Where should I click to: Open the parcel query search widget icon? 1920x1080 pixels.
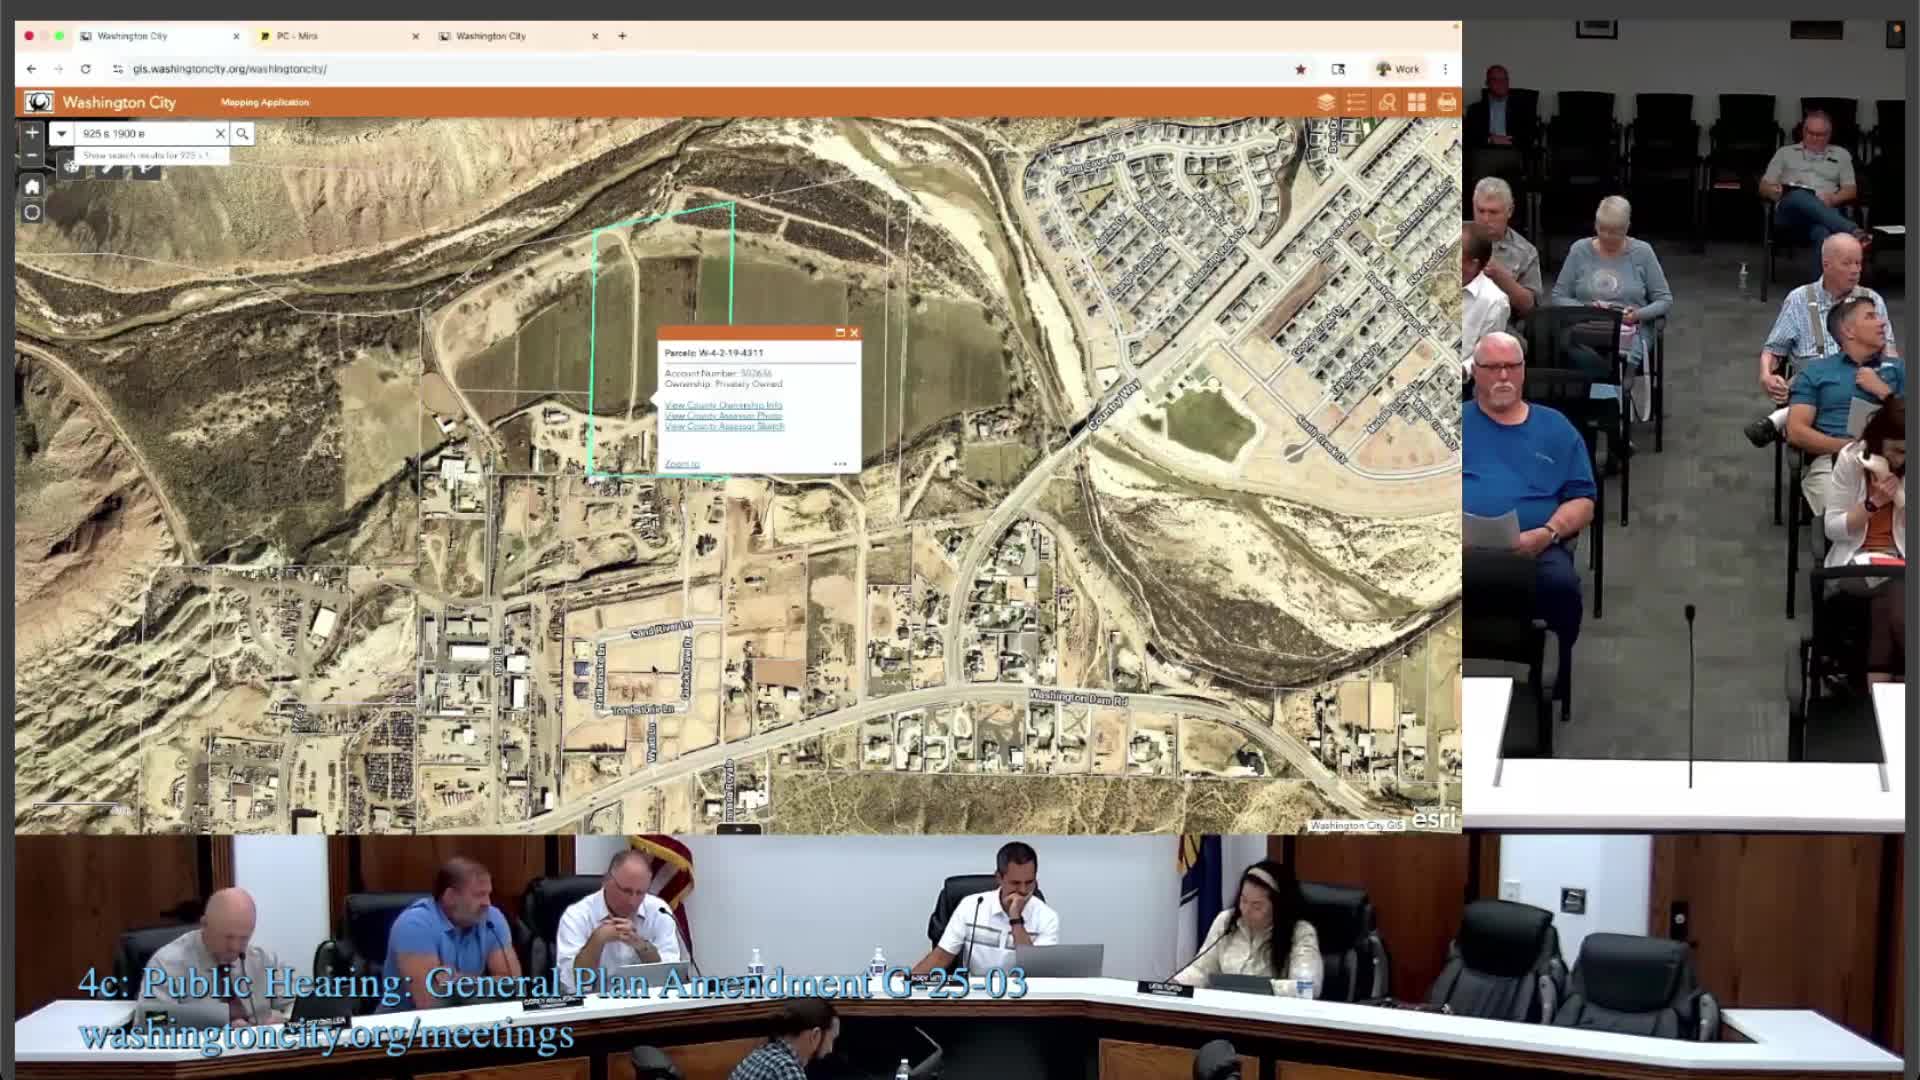[1387, 102]
